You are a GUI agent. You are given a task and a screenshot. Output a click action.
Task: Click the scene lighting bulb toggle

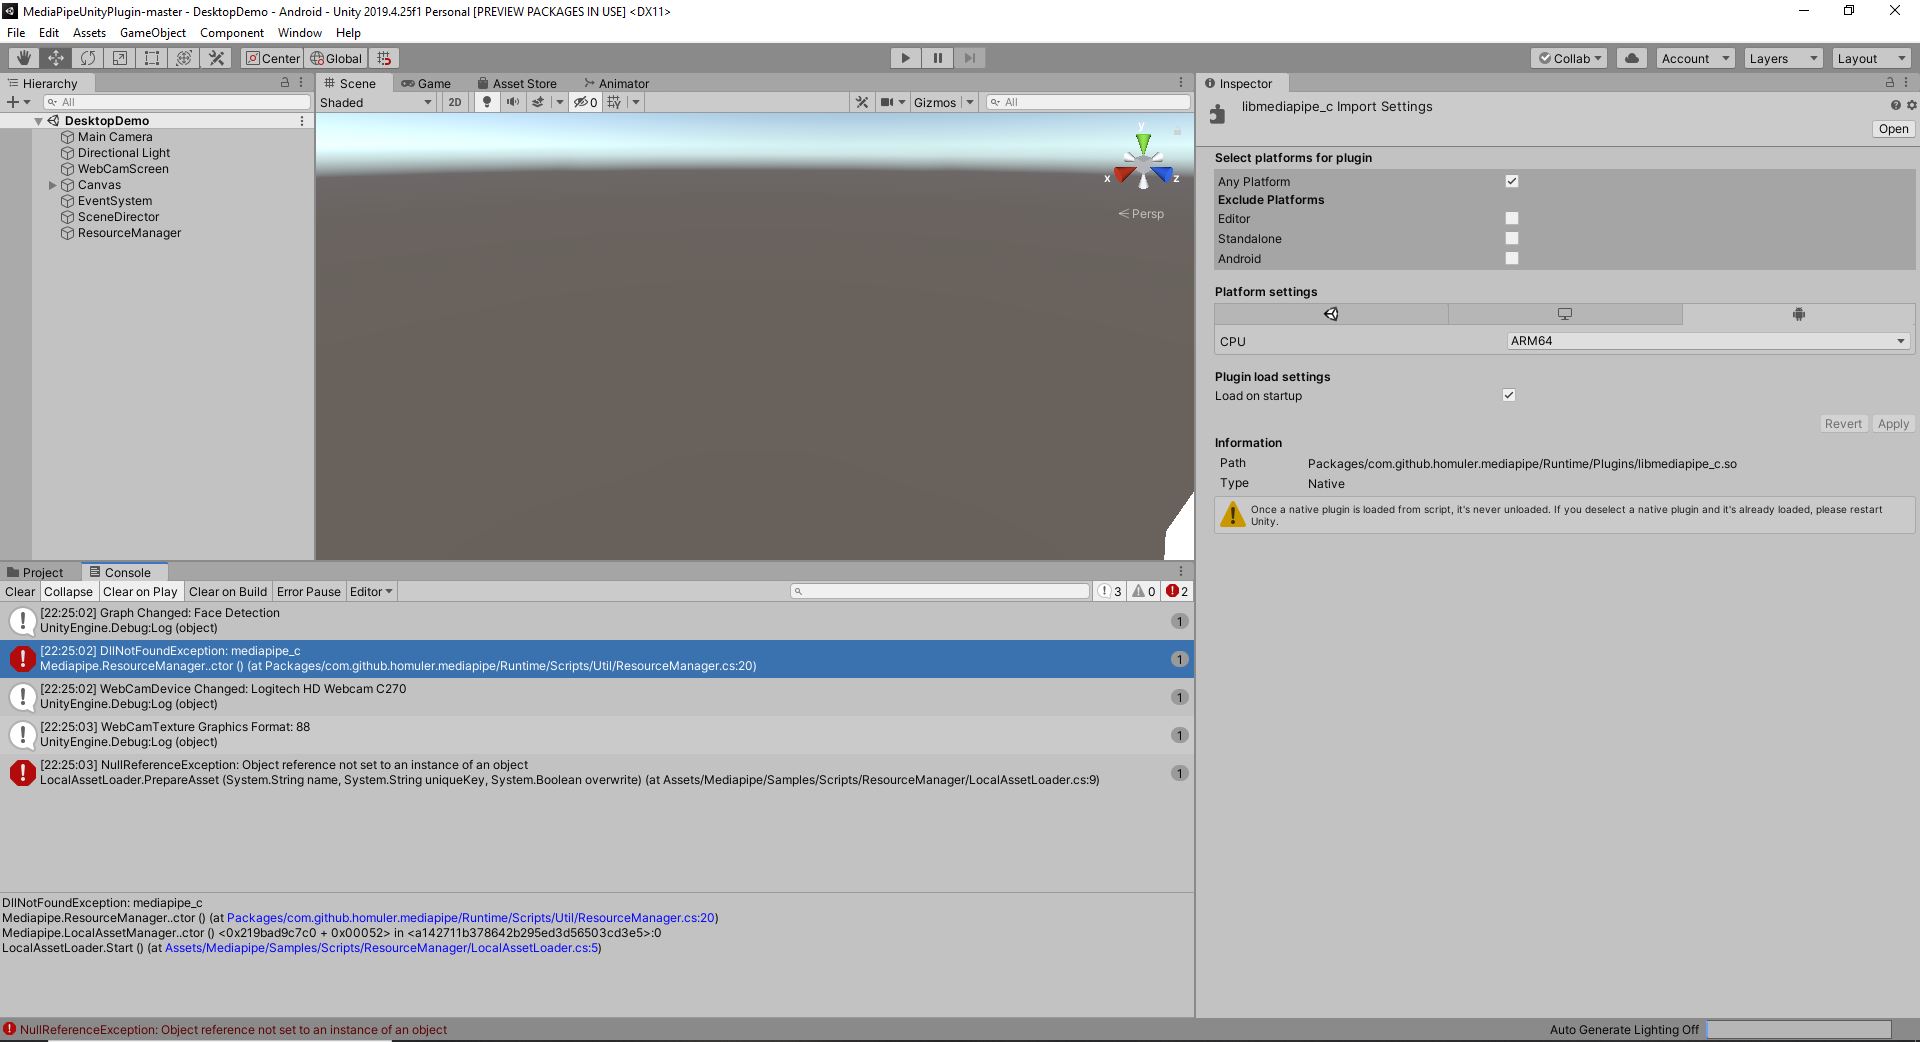point(487,102)
